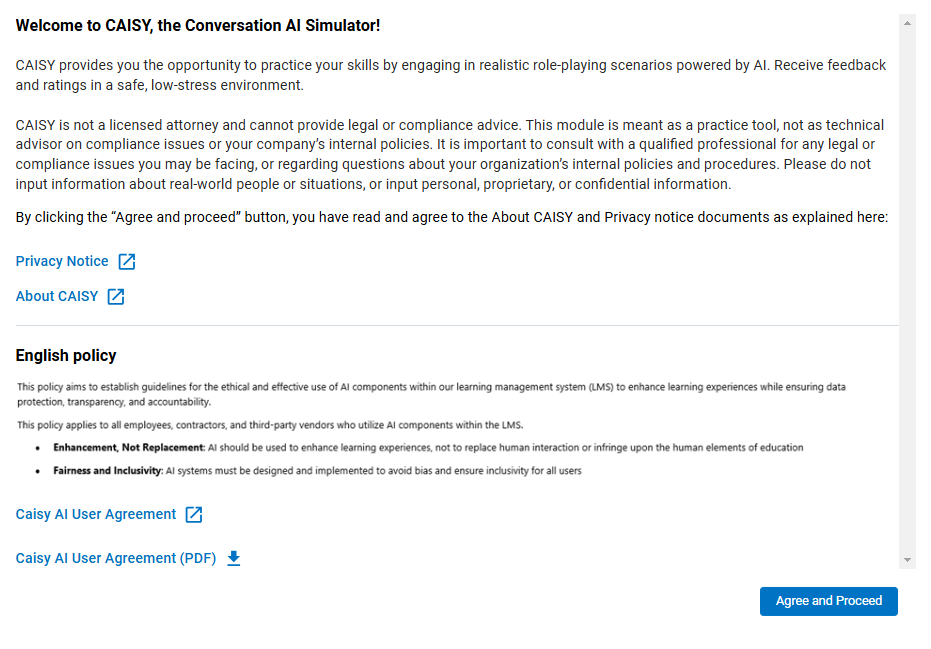Open the About CAISY page
The image size is (931, 649).
[56, 296]
